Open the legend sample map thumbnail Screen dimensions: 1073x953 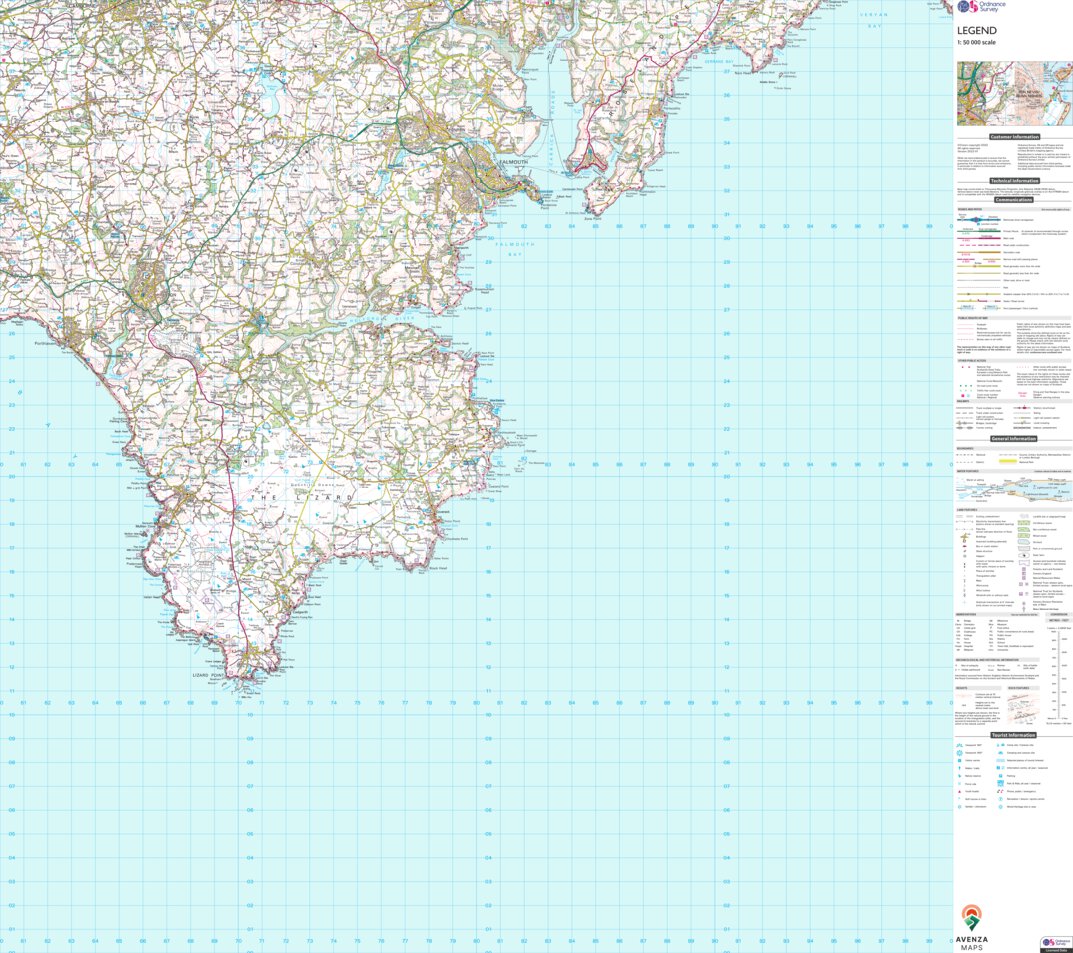point(1014,94)
